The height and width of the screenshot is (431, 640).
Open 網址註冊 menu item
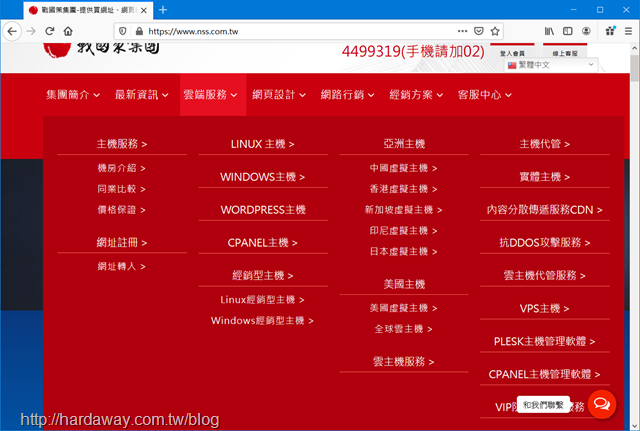(122, 243)
